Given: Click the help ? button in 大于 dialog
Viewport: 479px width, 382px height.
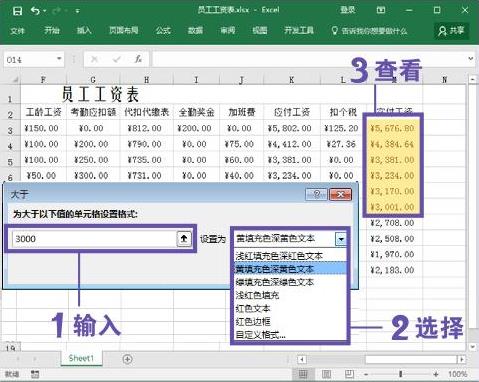Looking at the screenshot, I should [316, 194].
